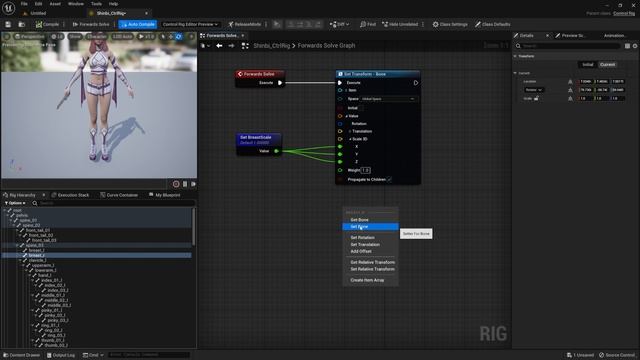Open the Edit menu

click(x=38, y=4)
